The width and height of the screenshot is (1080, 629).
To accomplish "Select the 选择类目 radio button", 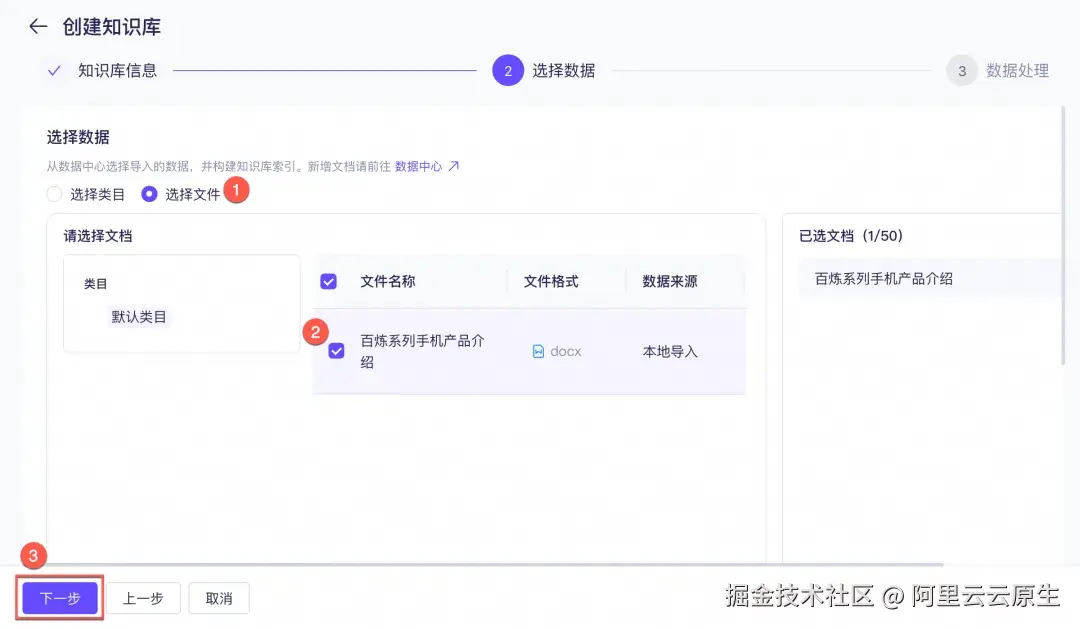I will click(x=54, y=194).
